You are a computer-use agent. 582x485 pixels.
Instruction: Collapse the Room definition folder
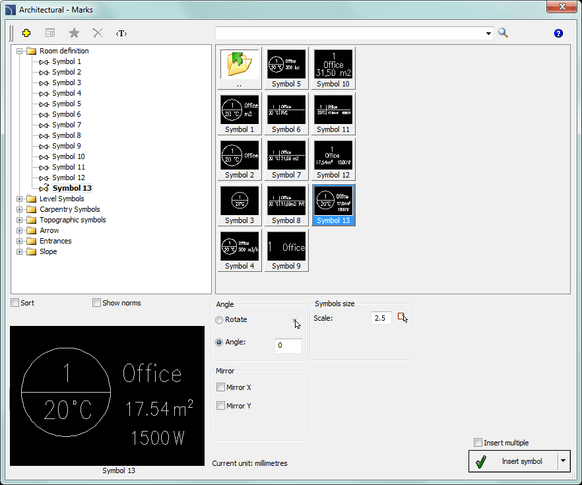tap(19, 51)
